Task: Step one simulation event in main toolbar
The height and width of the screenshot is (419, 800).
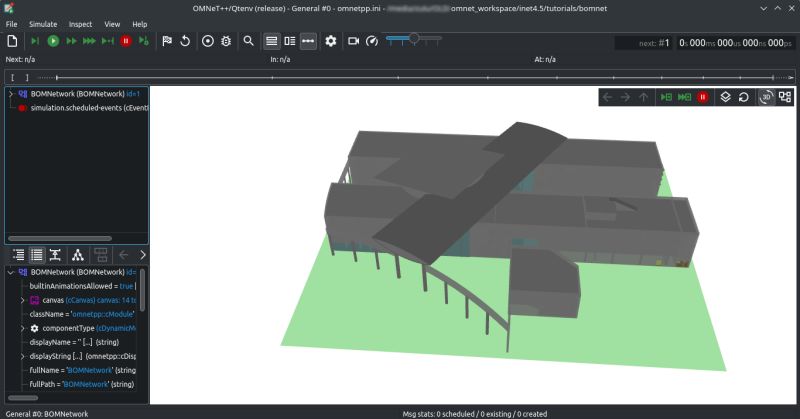Action: 35,41
